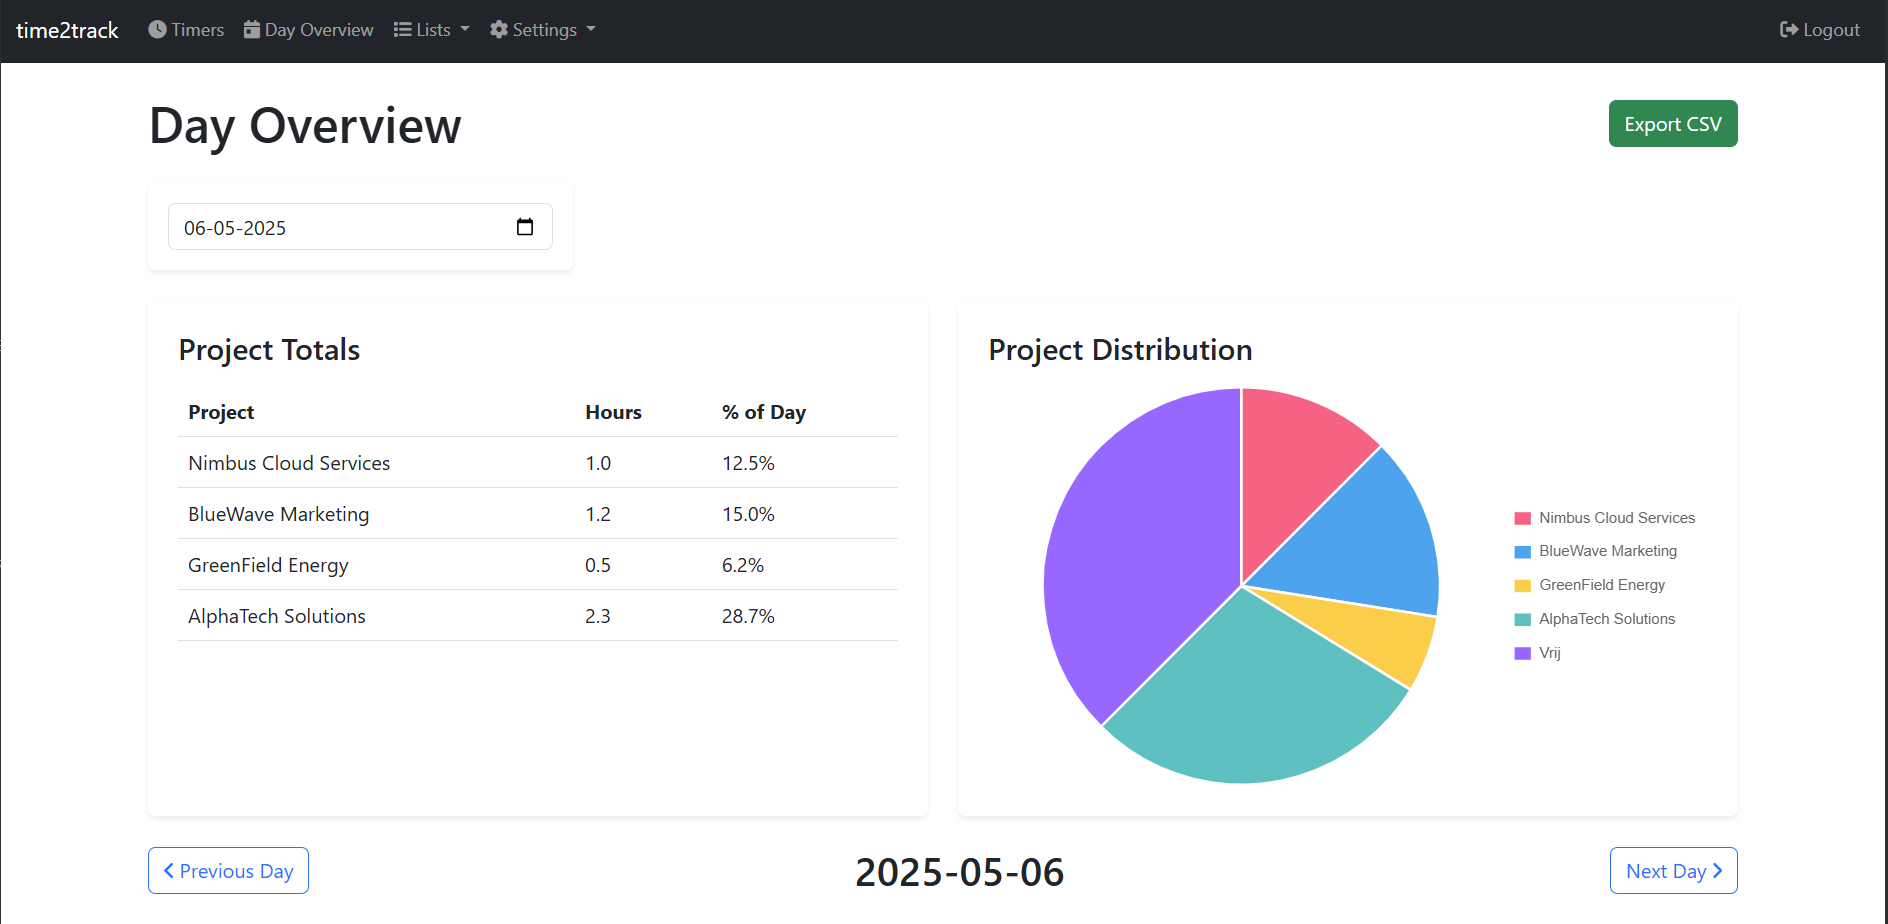Click the Previous Day left chevron icon
Viewport: 1888px width, 924px height.
tap(169, 871)
